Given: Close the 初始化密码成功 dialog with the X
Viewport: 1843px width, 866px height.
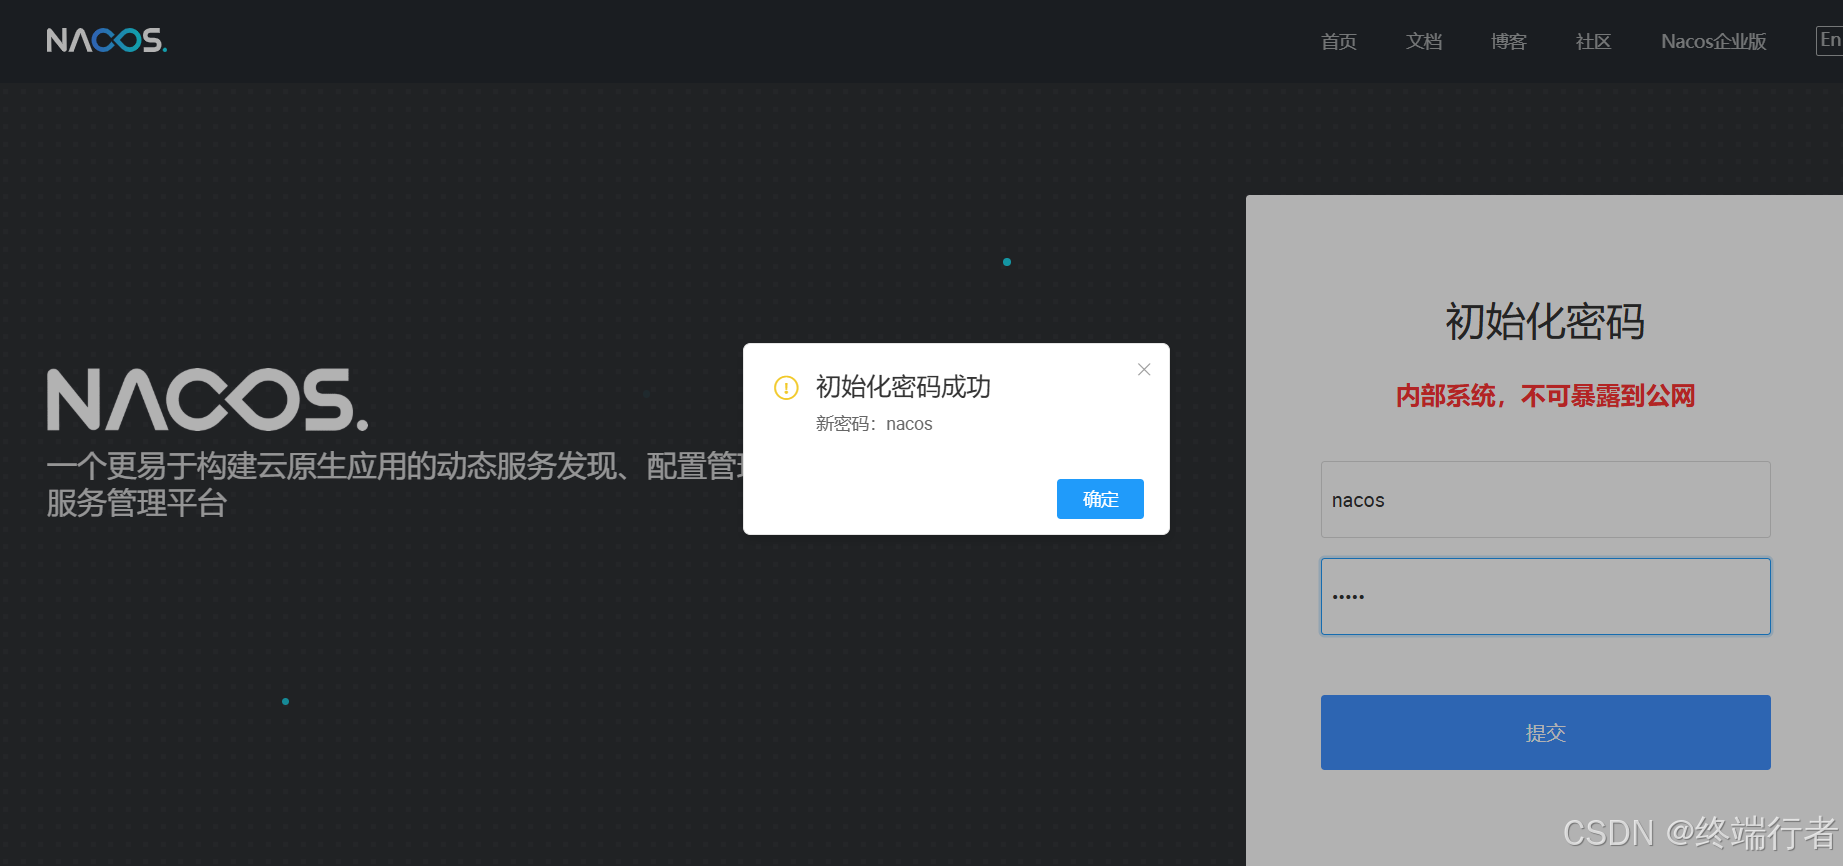Looking at the screenshot, I should pos(1144,369).
